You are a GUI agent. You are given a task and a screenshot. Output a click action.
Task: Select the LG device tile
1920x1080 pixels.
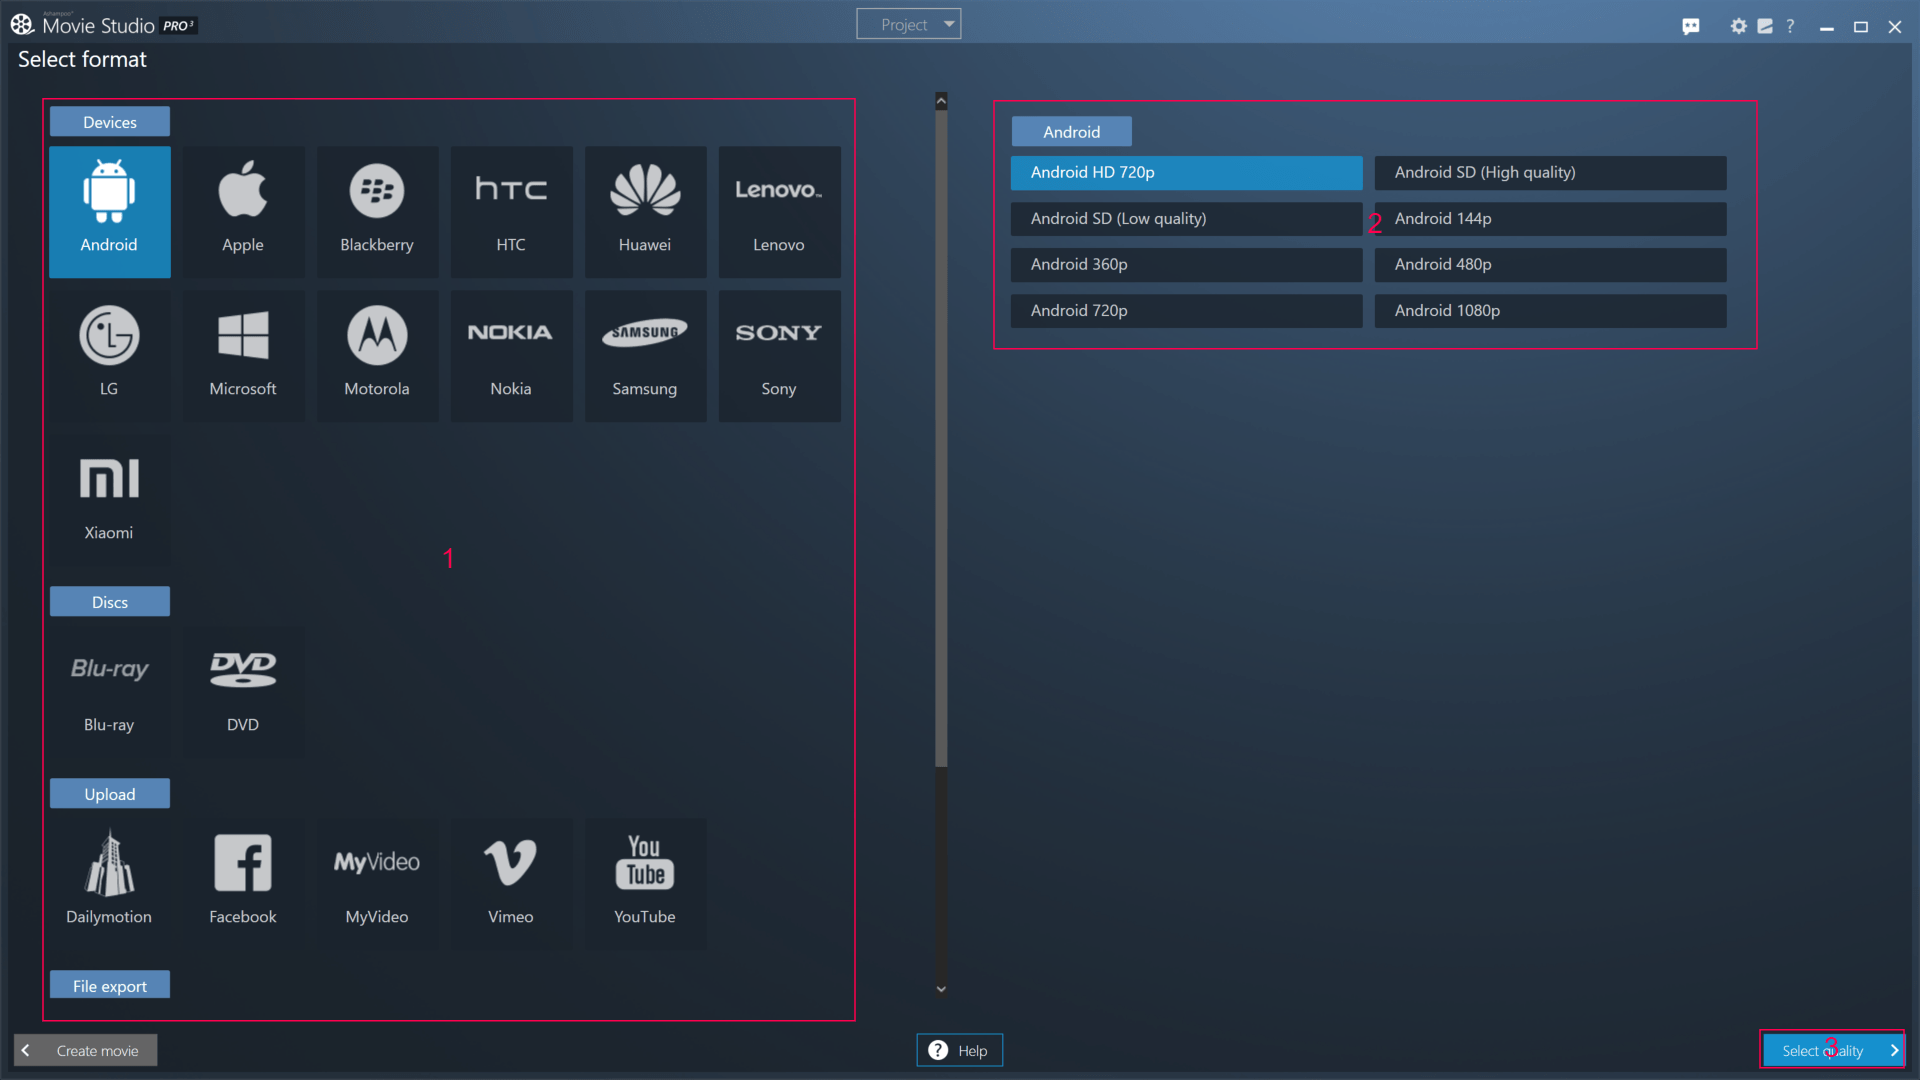point(109,356)
